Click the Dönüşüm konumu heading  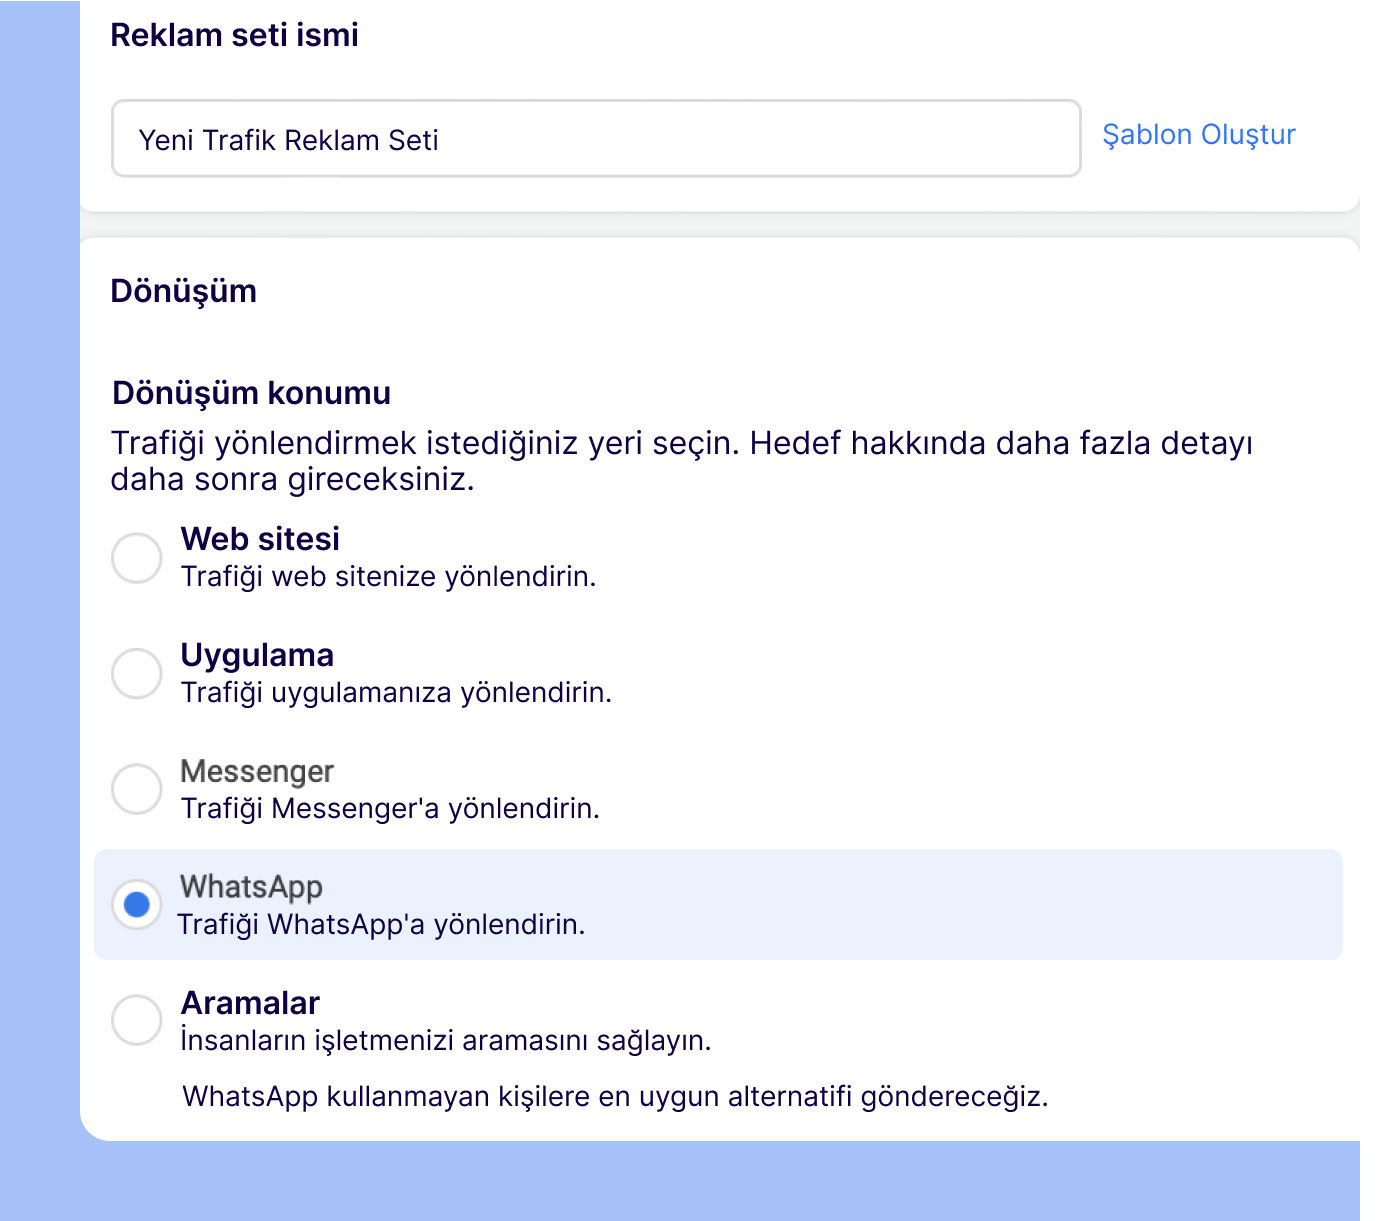(251, 393)
